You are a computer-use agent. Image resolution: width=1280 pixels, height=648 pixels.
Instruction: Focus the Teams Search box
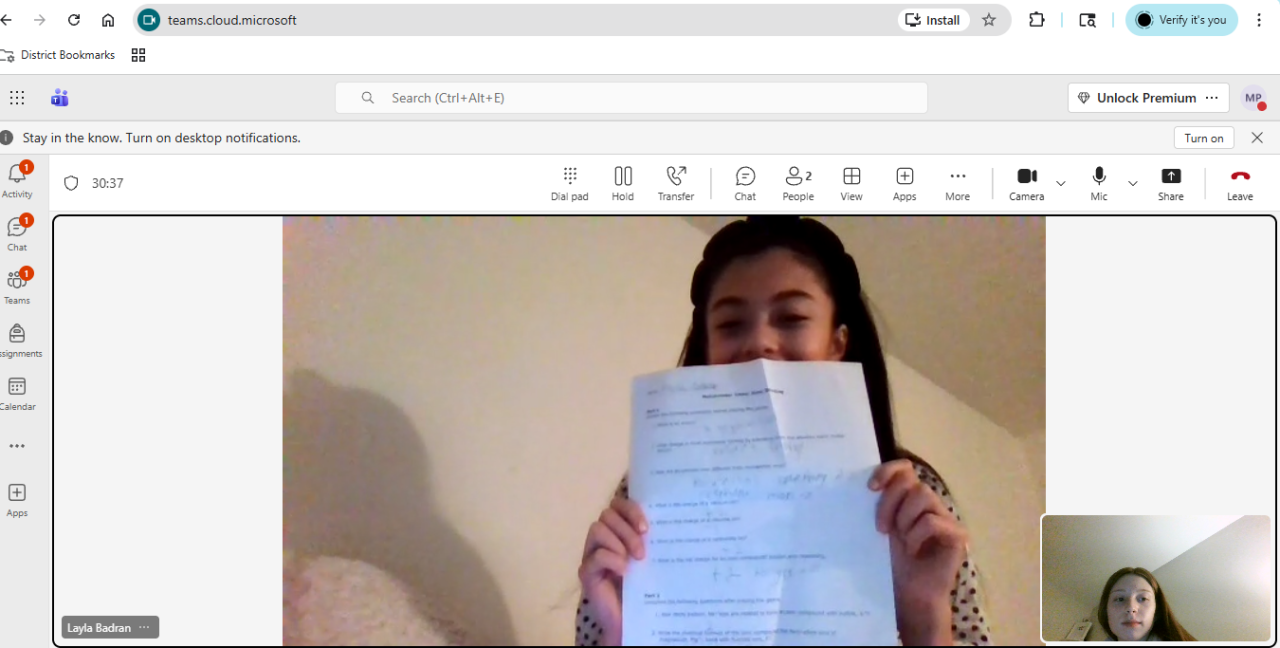pyautogui.click(x=631, y=98)
